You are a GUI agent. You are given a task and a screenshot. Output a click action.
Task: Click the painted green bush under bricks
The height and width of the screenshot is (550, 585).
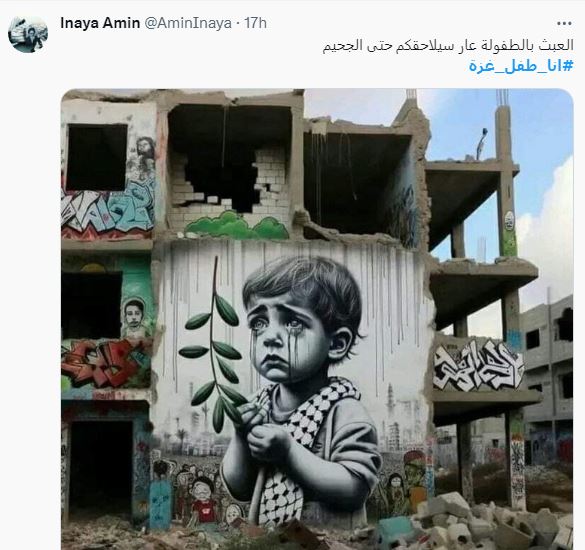click(x=237, y=226)
